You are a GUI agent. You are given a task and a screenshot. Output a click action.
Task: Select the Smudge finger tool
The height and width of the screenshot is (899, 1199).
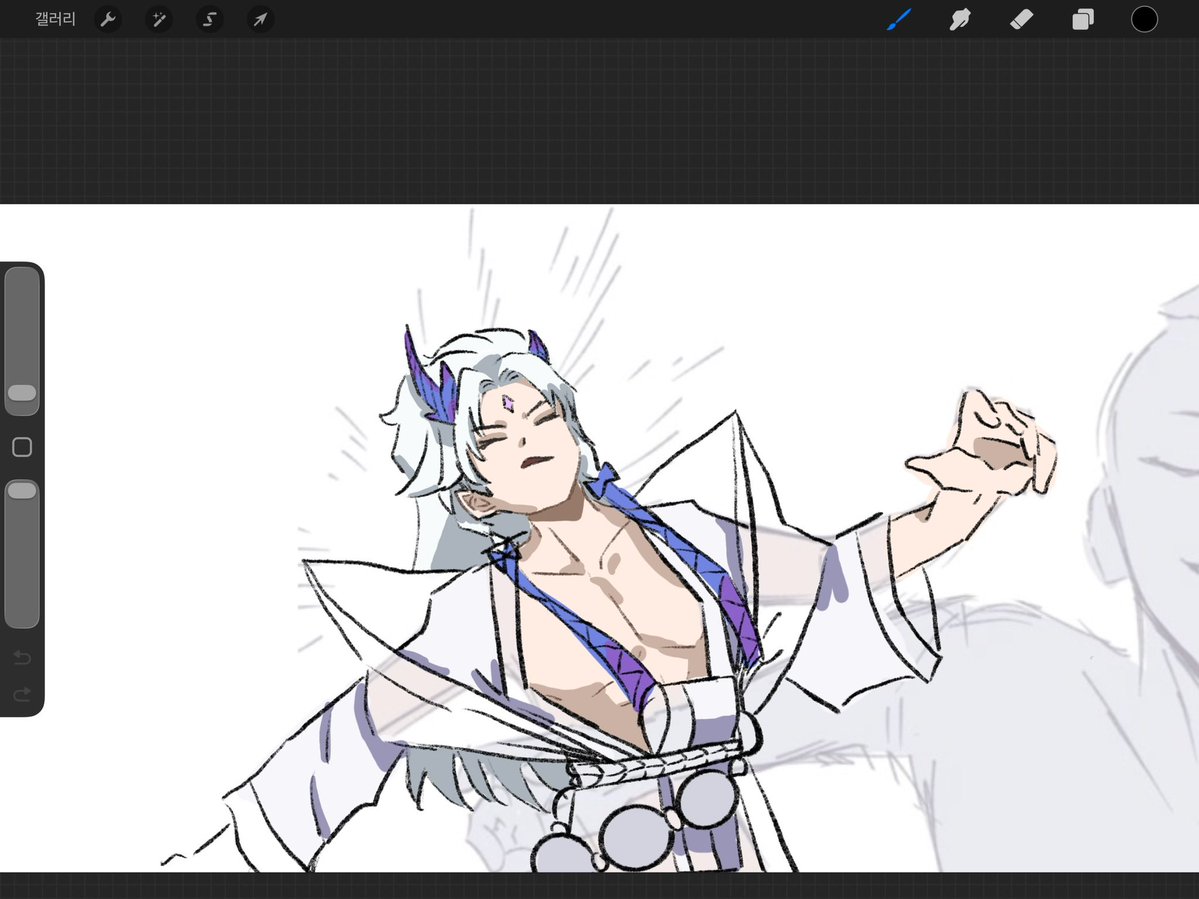pyautogui.click(x=960, y=19)
